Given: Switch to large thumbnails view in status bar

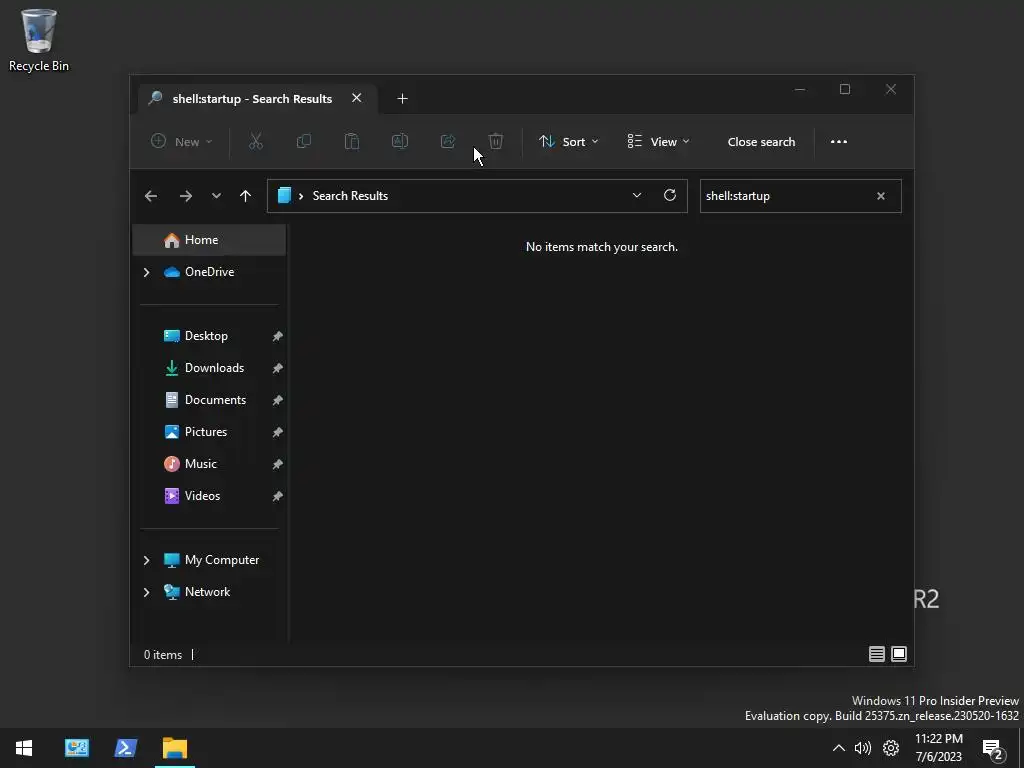Looking at the screenshot, I should (x=899, y=654).
